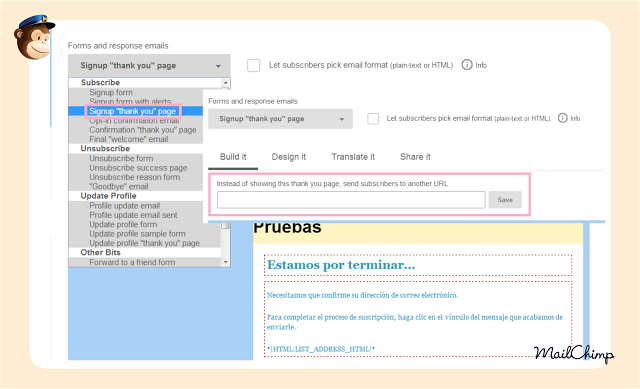Check inner panel's email format checkbox
640x389 pixels.
(x=373, y=119)
